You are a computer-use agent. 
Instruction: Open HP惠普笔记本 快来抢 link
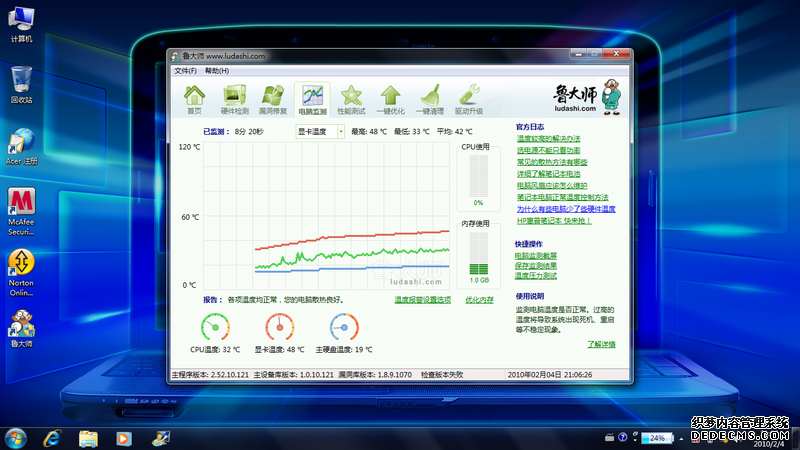(x=554, y=221)
